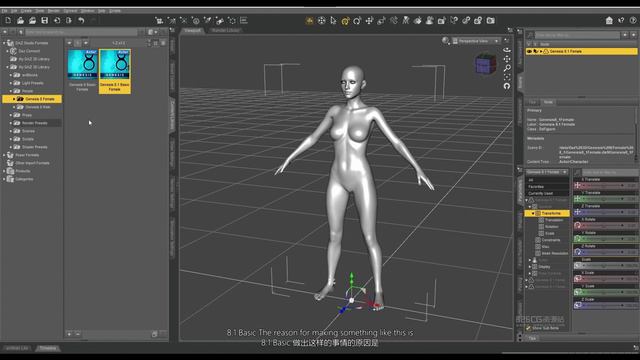The width and height of the screenshot is (640, 360).
Task: Click the viewport zoom magnifier icon
Action: click(507, 68)
